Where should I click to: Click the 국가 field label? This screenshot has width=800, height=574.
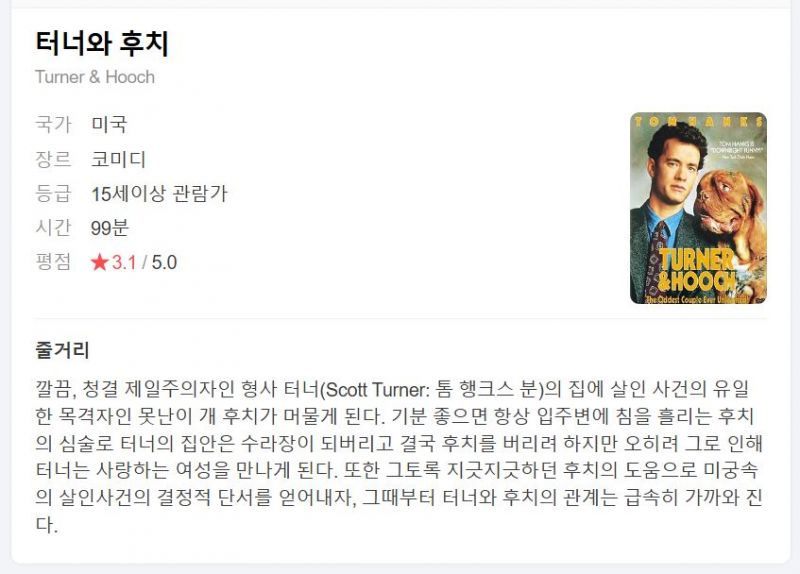point(53,124)
